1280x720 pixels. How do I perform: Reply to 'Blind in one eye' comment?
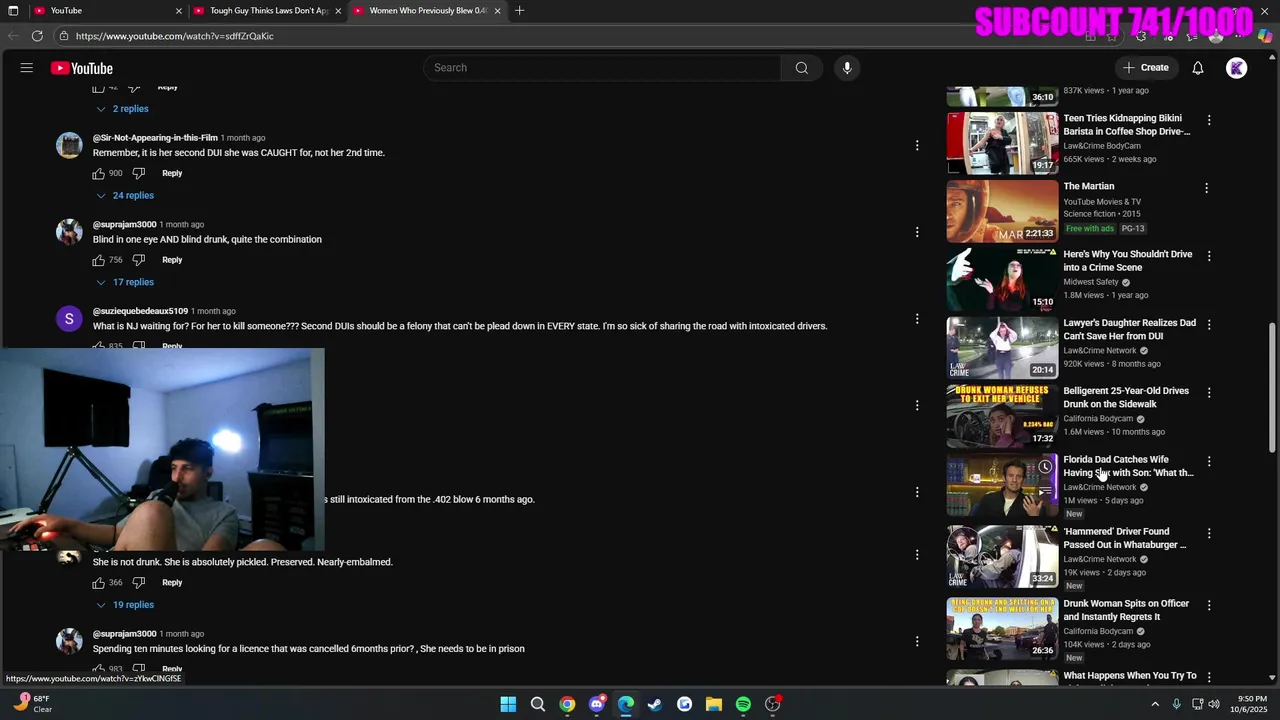(172, 260)
